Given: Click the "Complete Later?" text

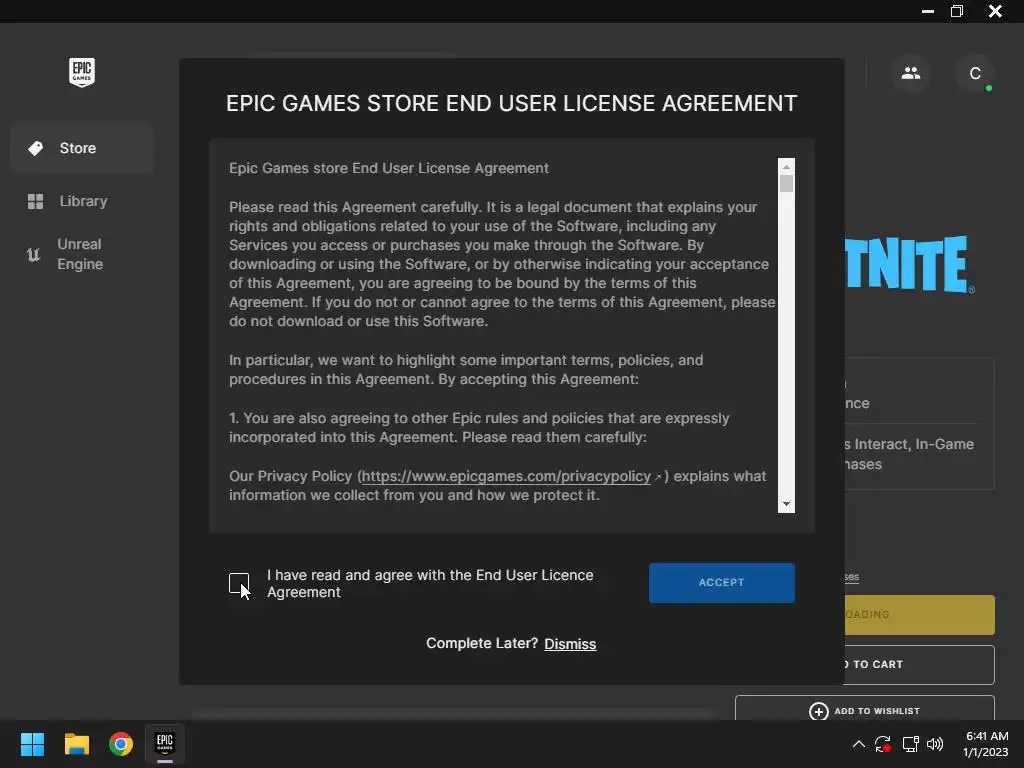Looking at the screenshot, I should [x=482, y=643].
